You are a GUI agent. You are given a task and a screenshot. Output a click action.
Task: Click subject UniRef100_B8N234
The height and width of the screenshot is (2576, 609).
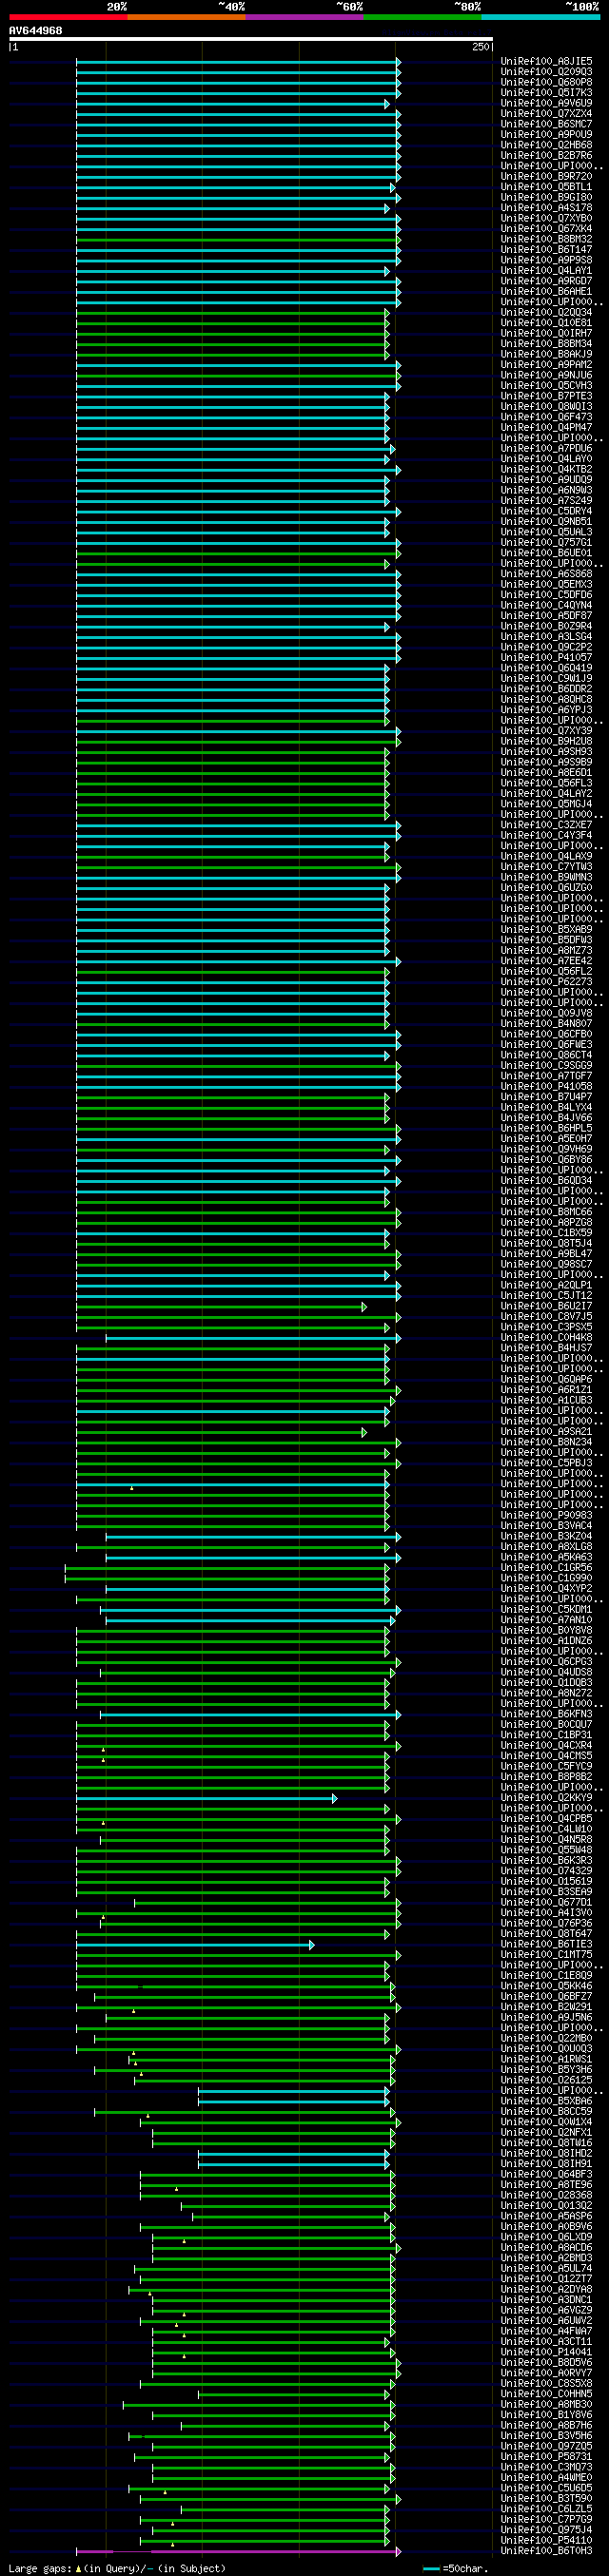coord(546,1443)
